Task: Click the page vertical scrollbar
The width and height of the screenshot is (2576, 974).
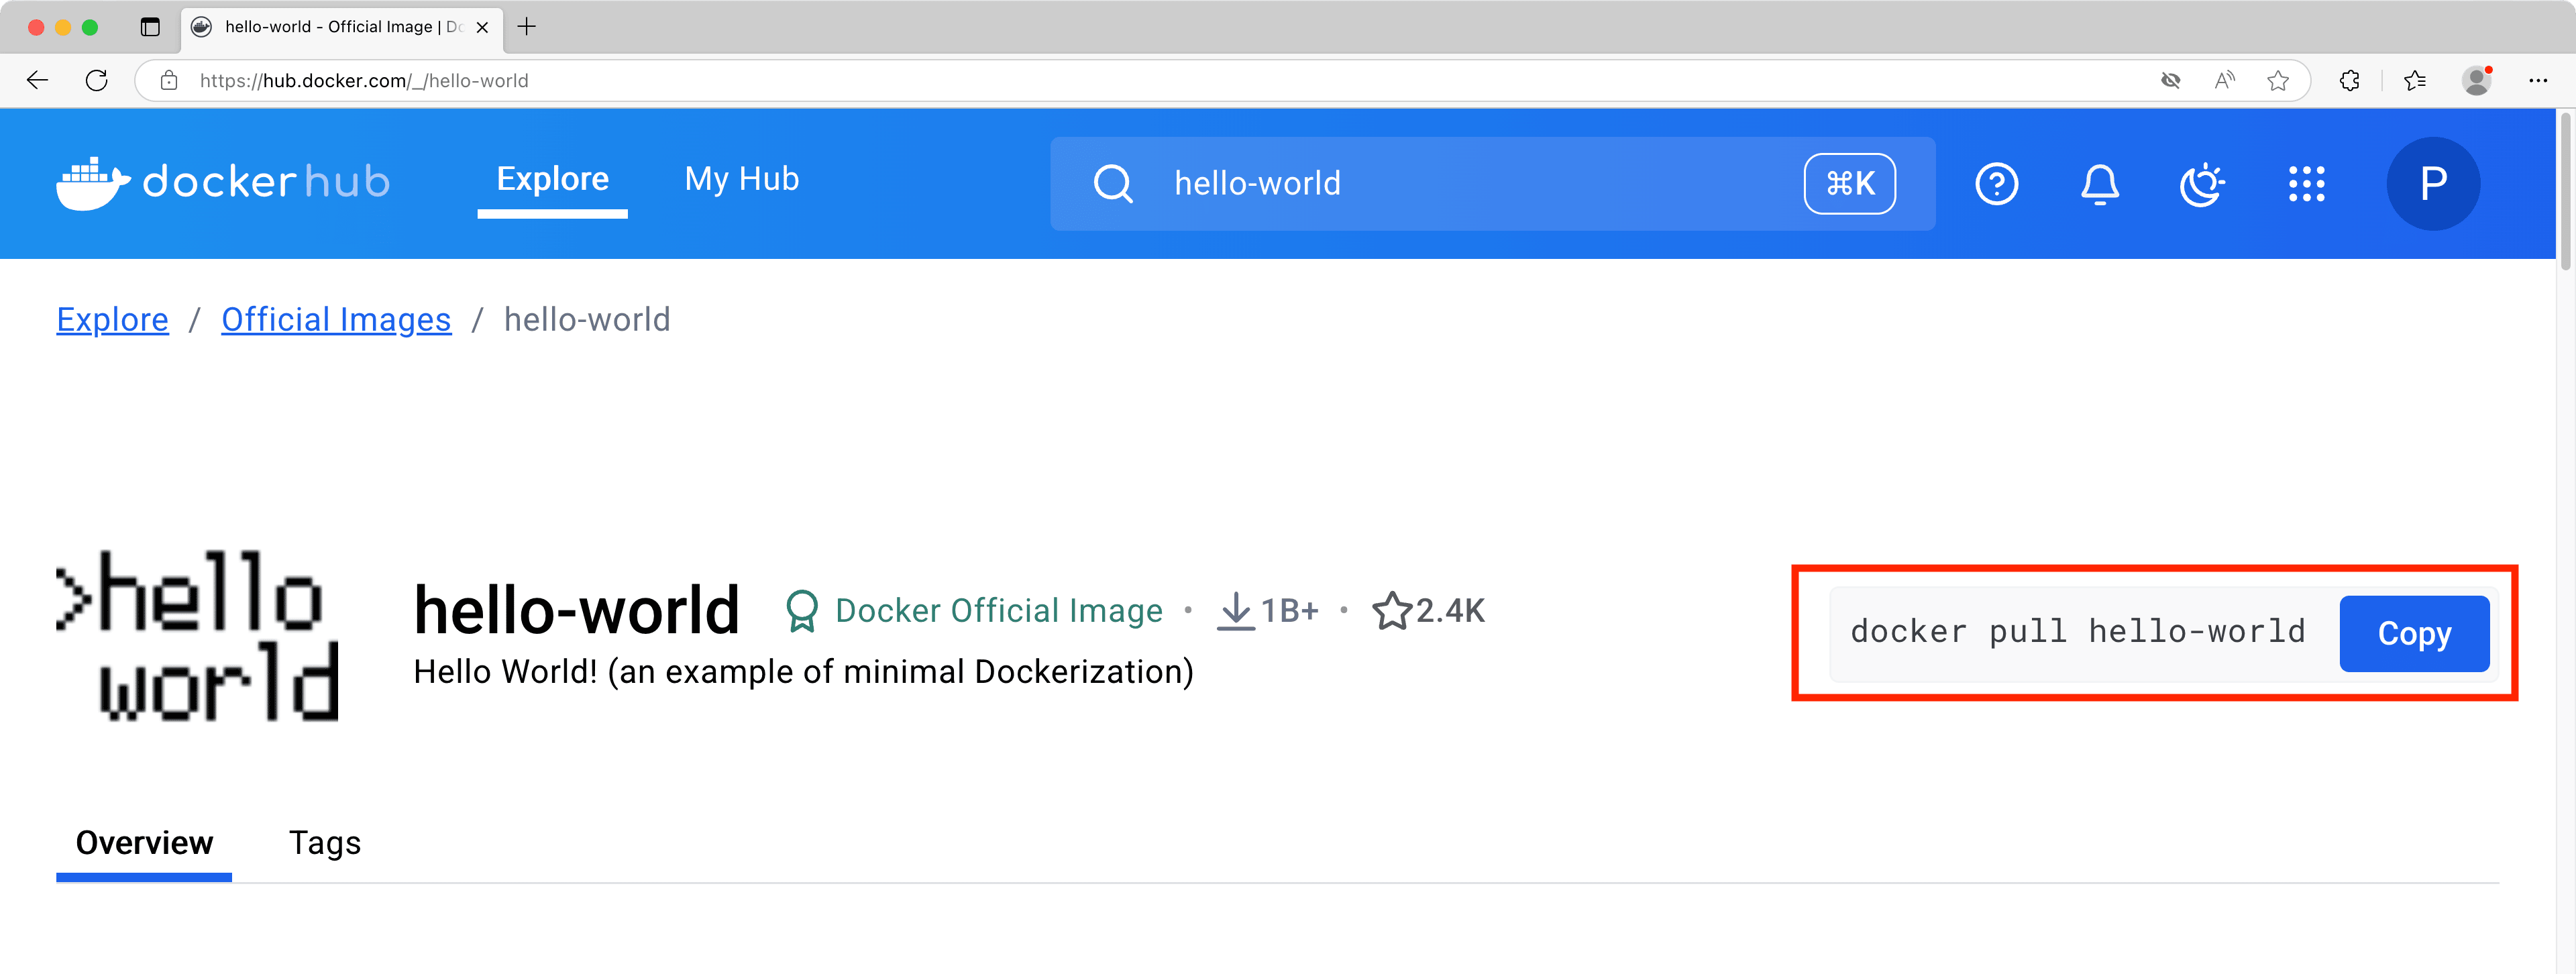Action: (x=2566, y=192)
